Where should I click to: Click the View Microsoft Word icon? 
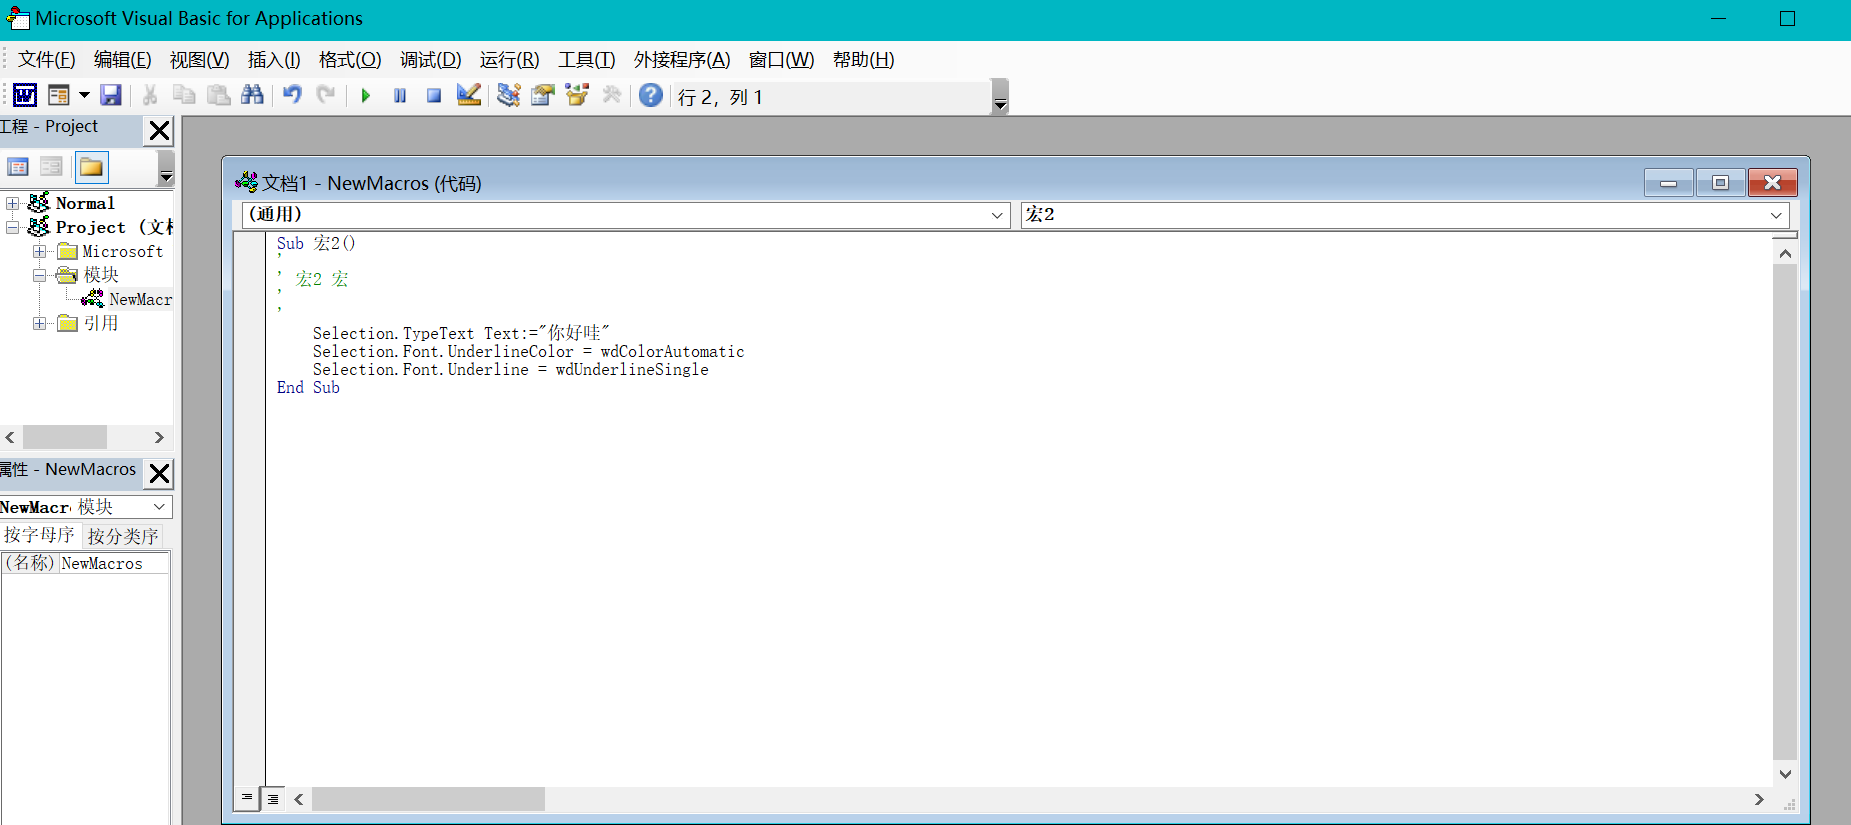click(x=25, y=95)
